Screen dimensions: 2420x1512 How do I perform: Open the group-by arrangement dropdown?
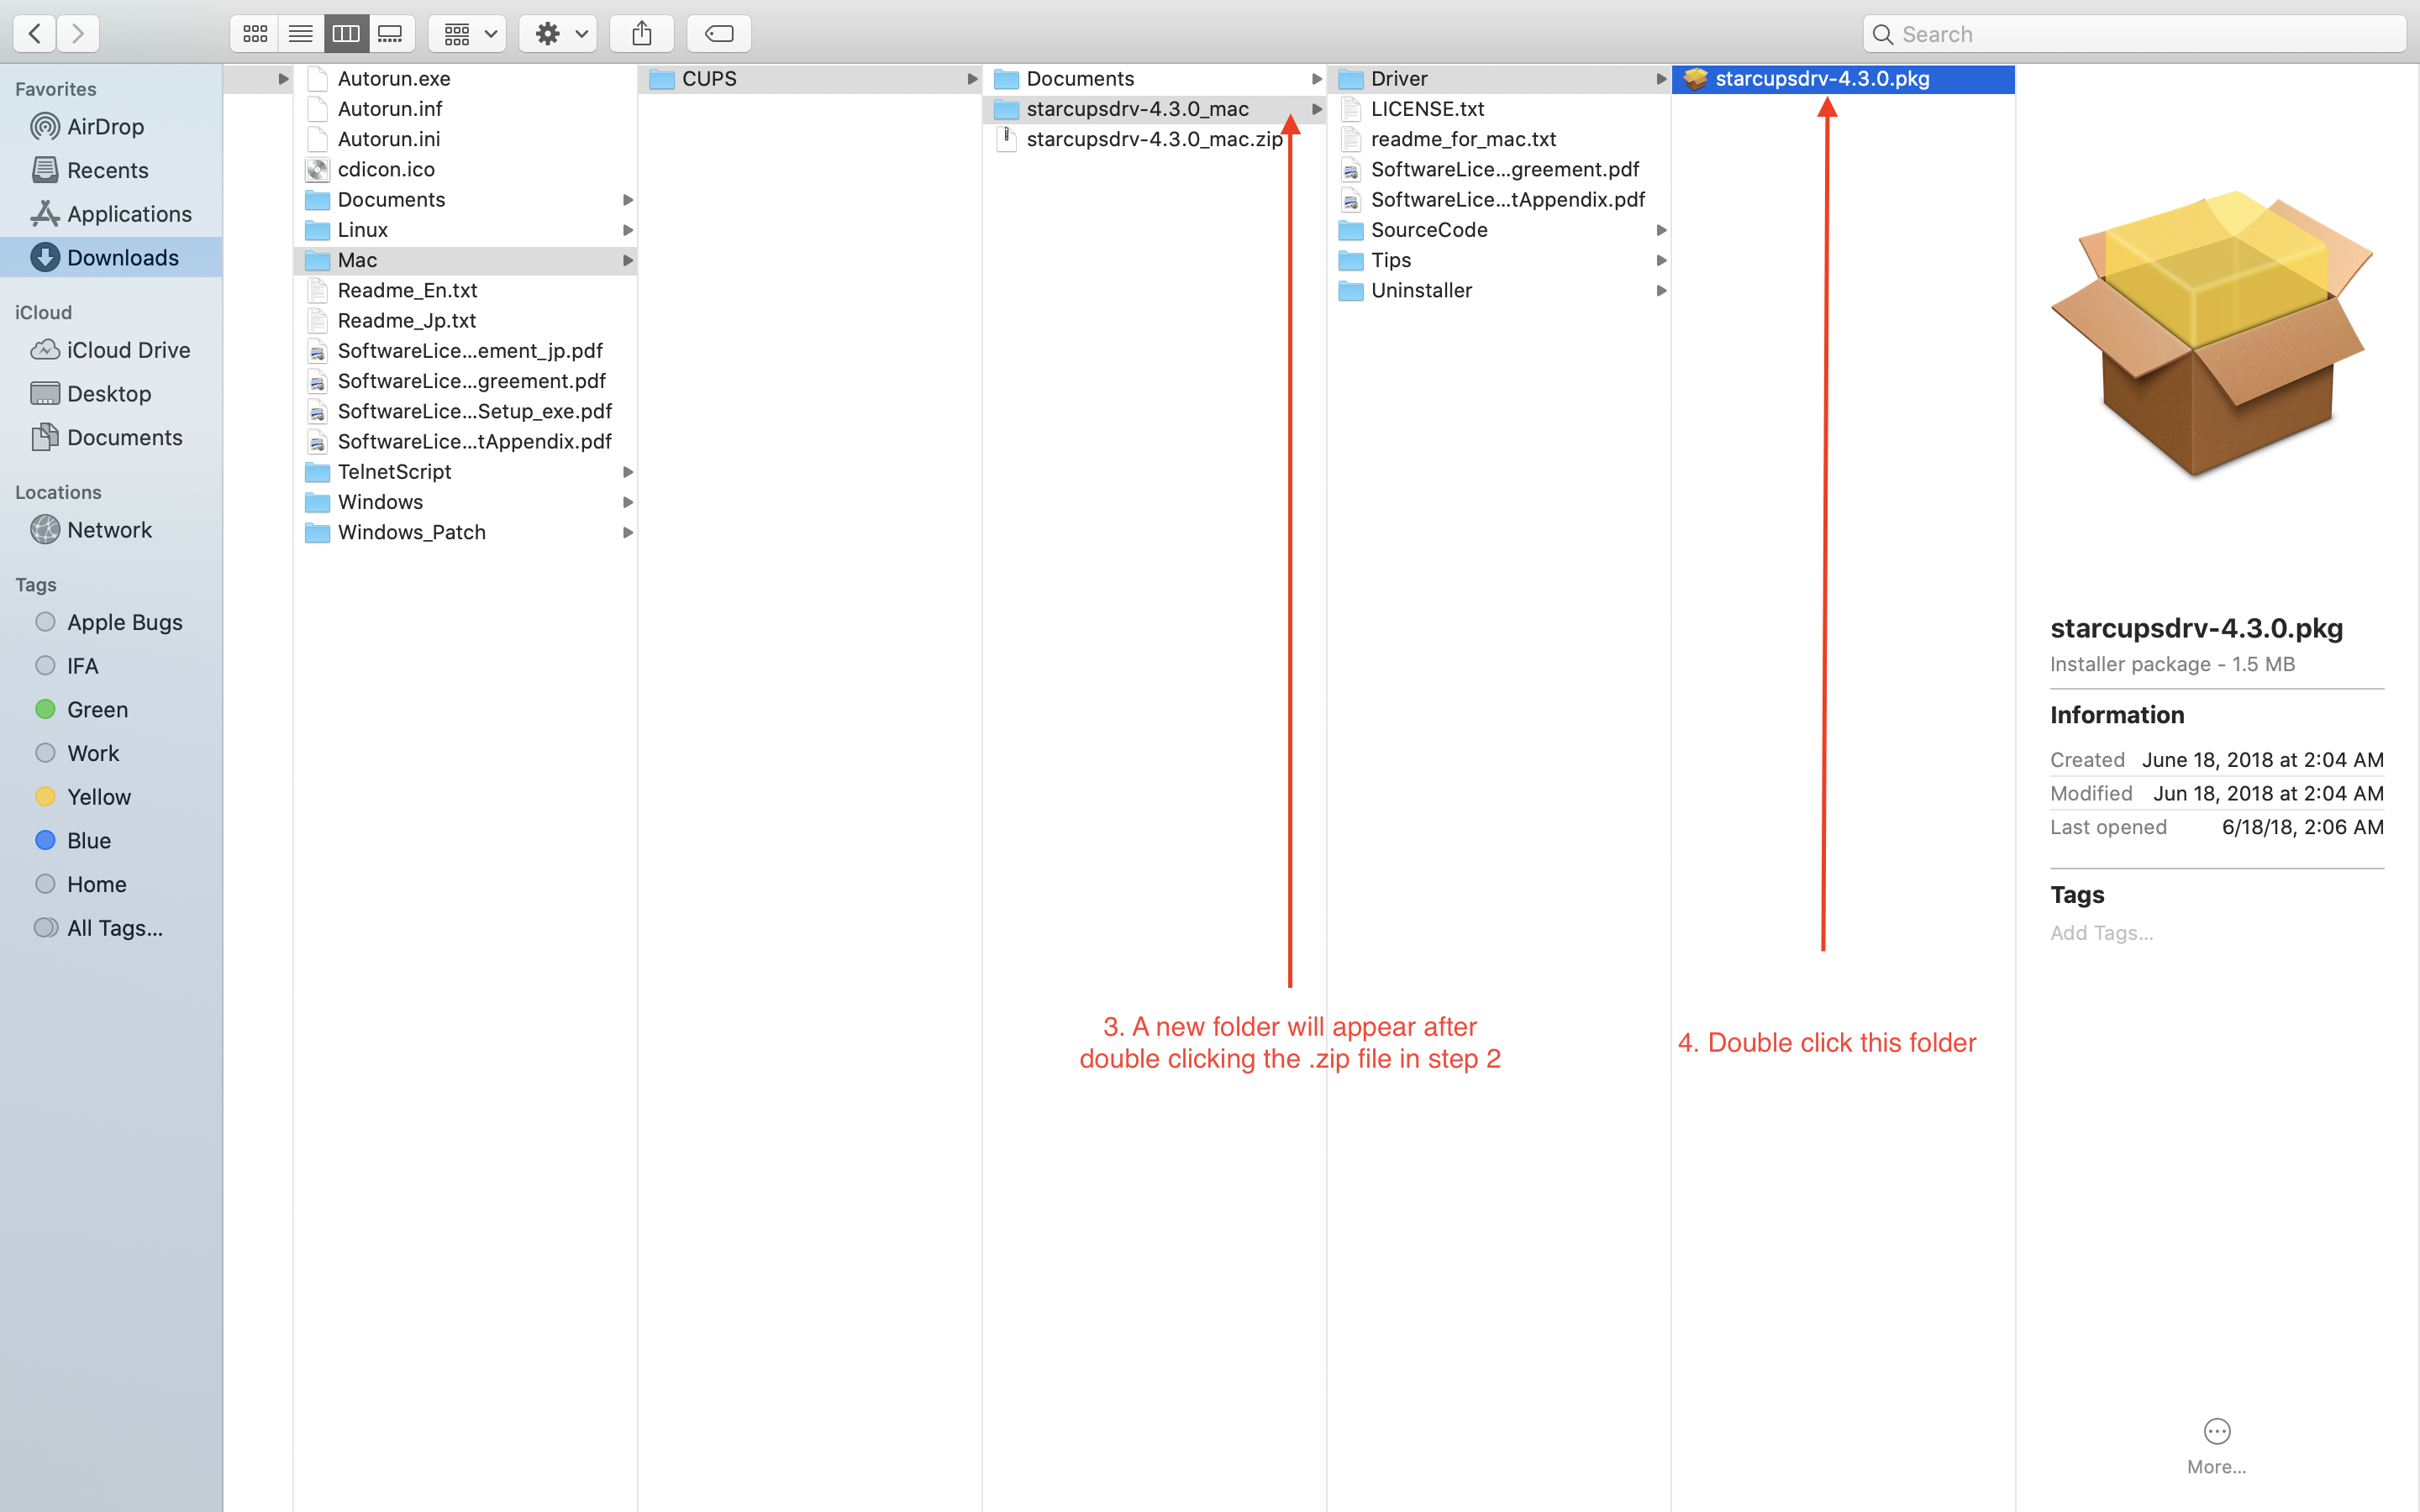pos(467,34)
